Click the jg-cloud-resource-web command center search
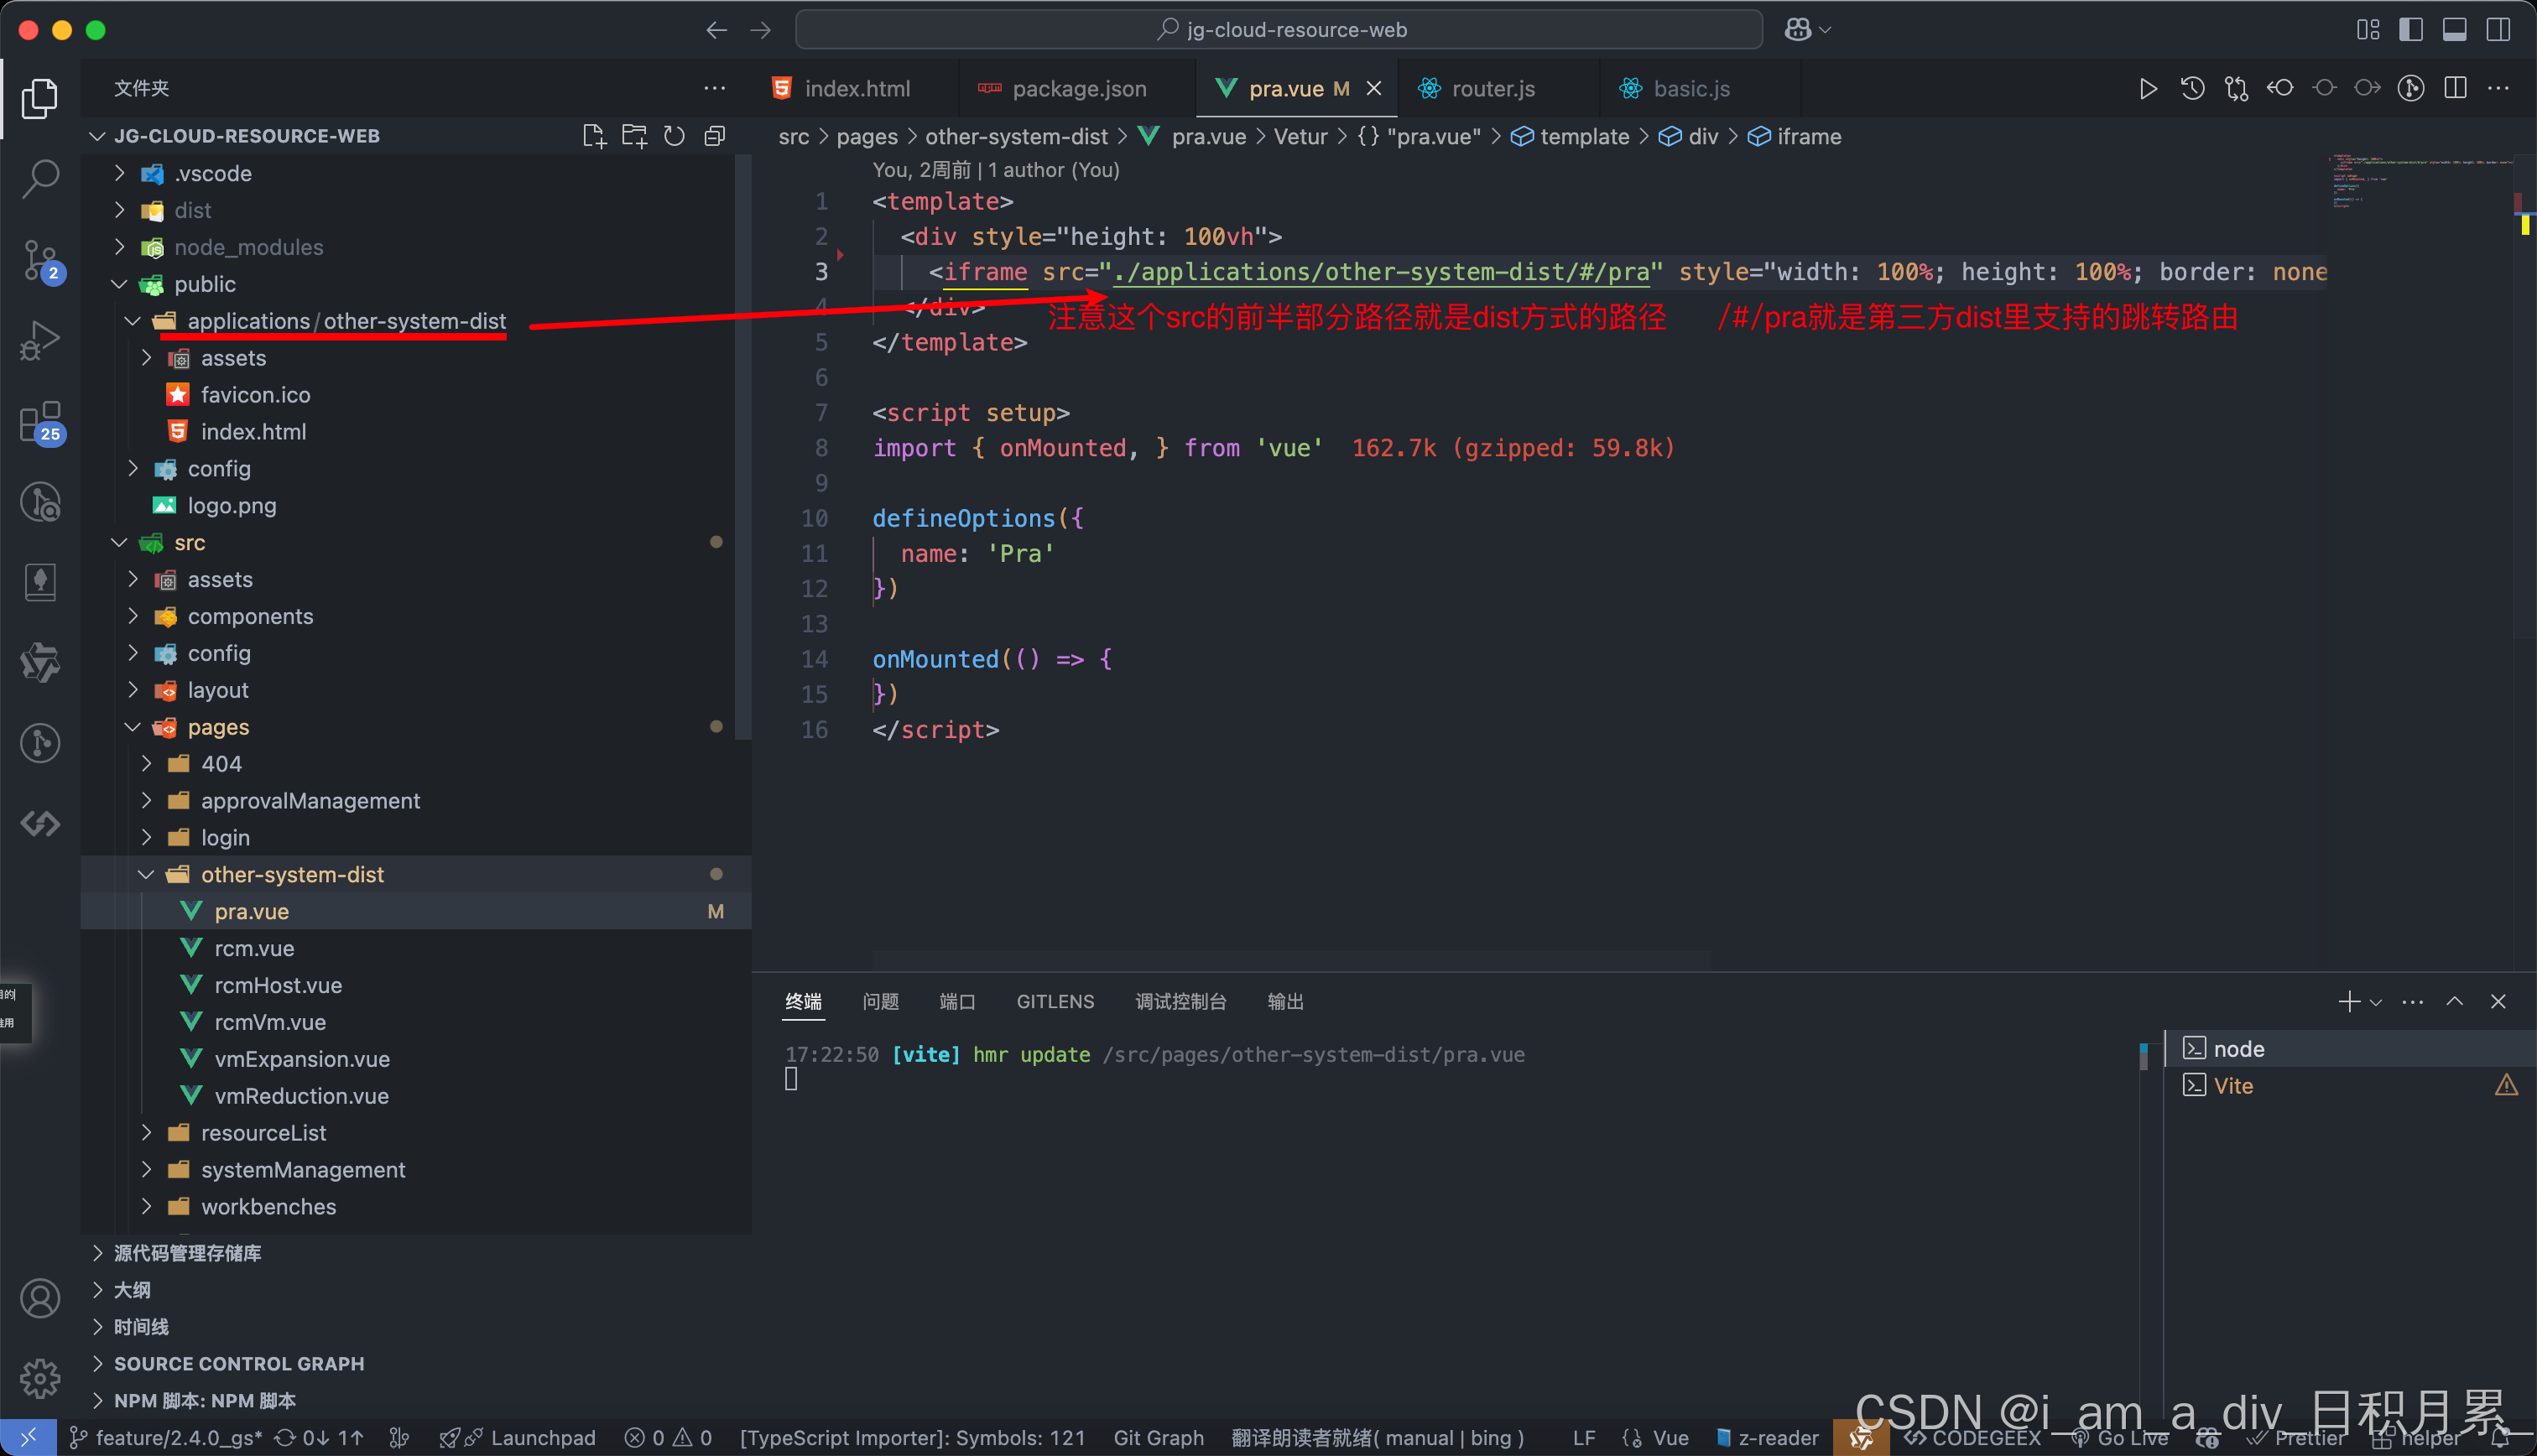This screenshot has height=1456, width=2537. click(1278, 30)
